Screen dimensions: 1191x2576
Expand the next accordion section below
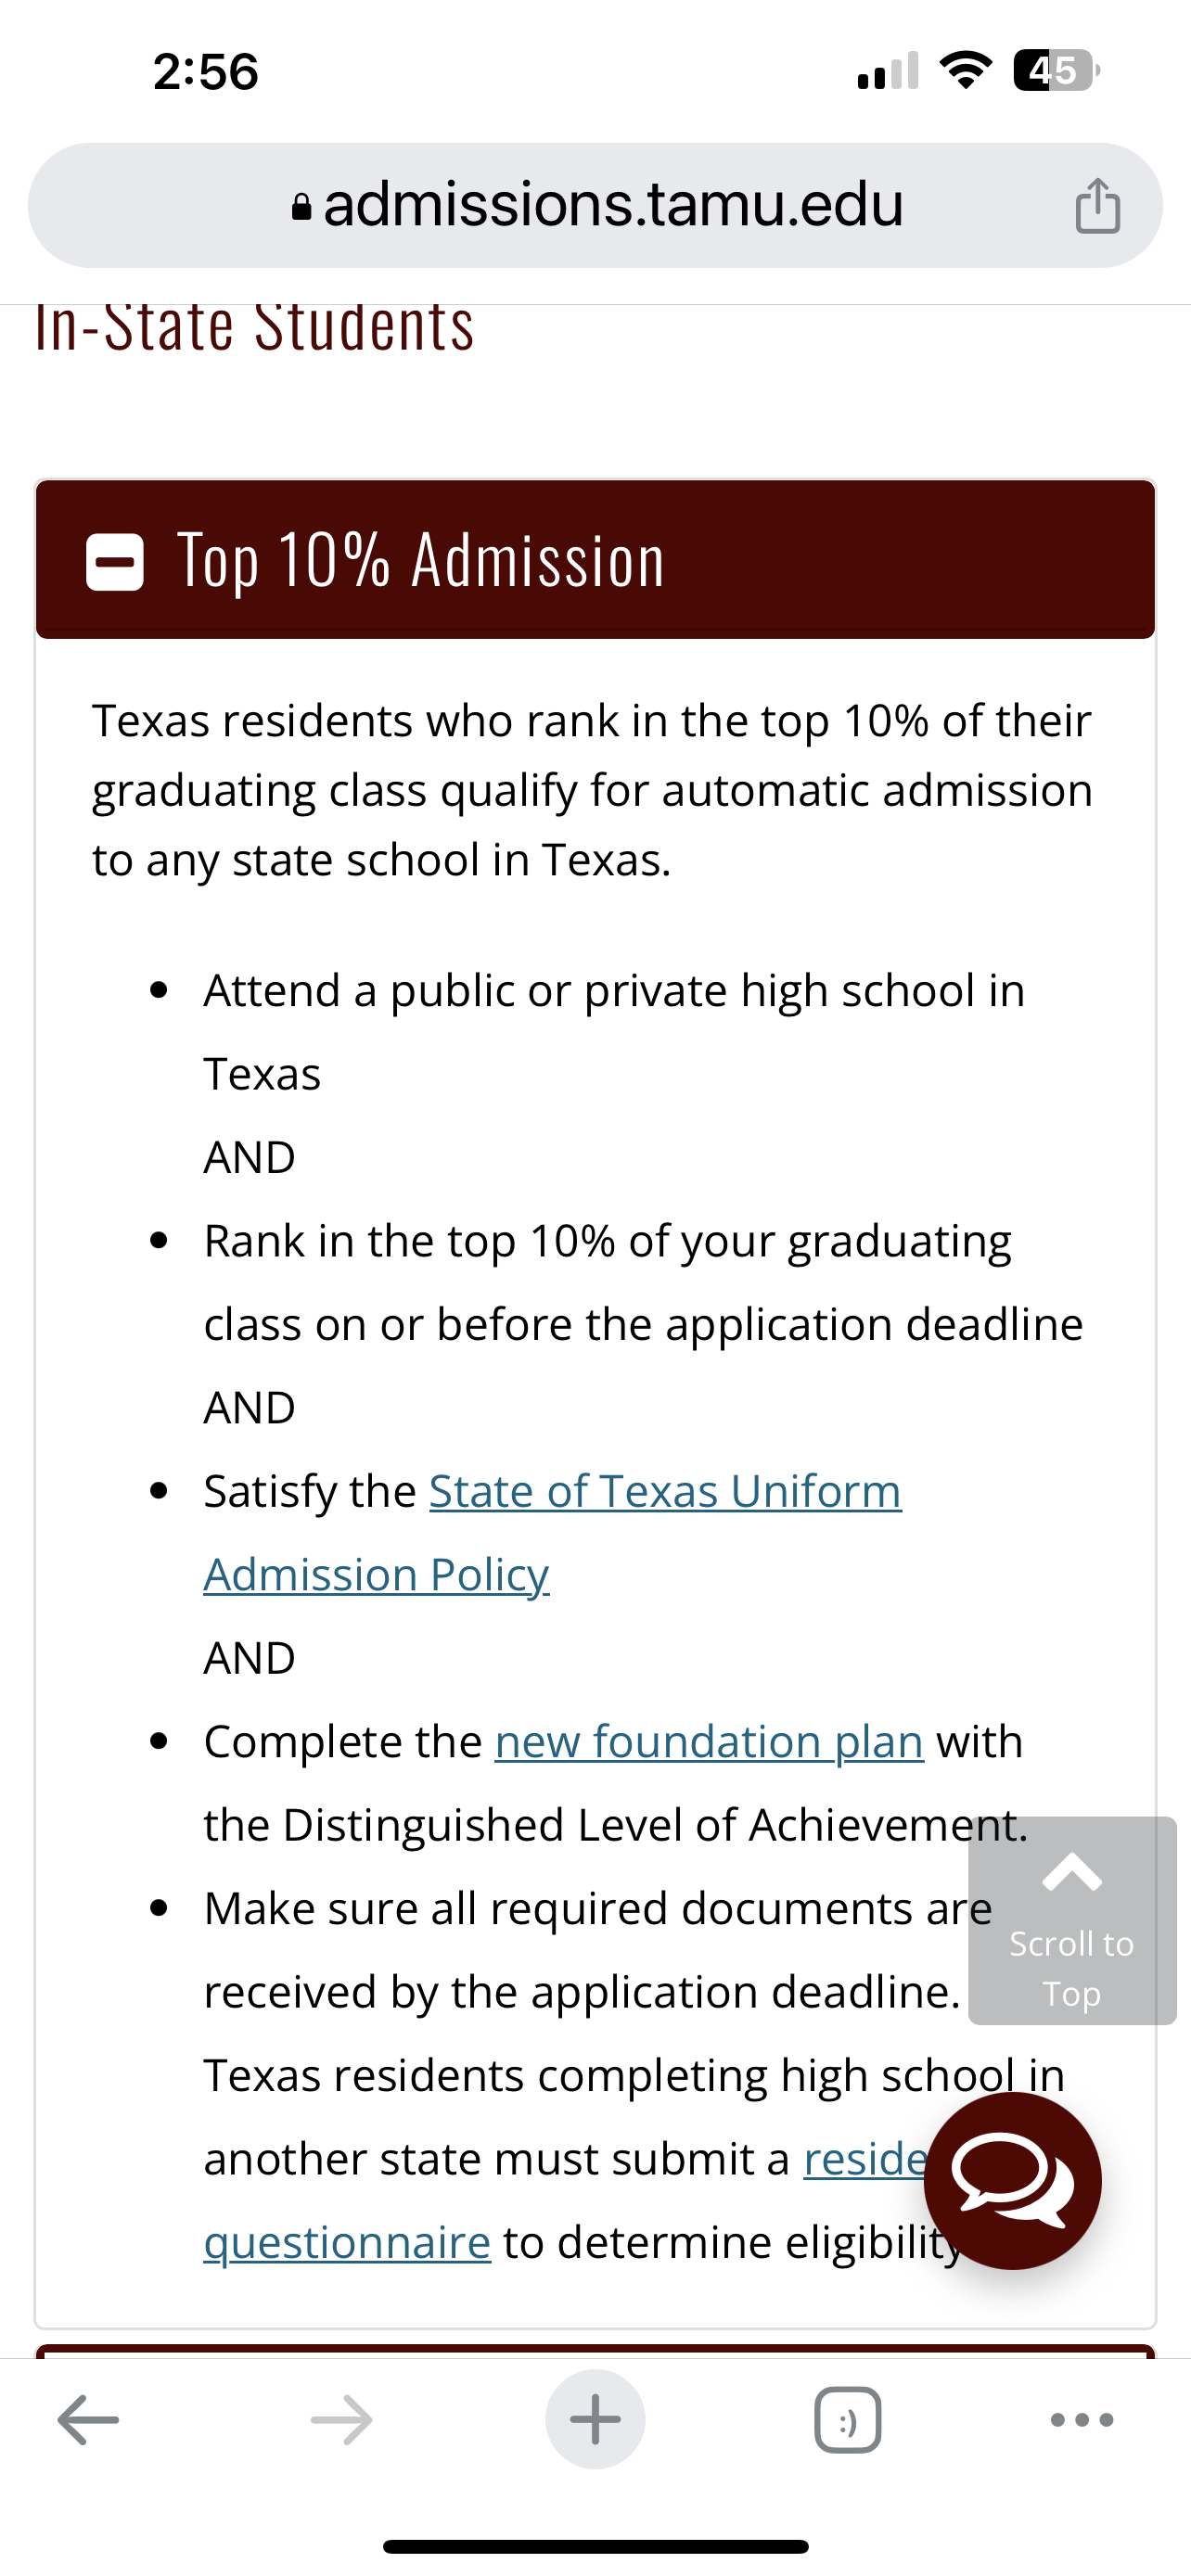[x=595, y=2350]
